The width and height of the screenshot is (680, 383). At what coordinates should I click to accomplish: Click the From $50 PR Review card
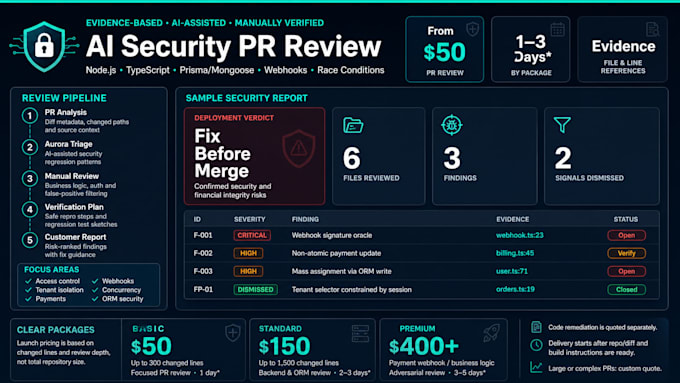coord(445,49)
